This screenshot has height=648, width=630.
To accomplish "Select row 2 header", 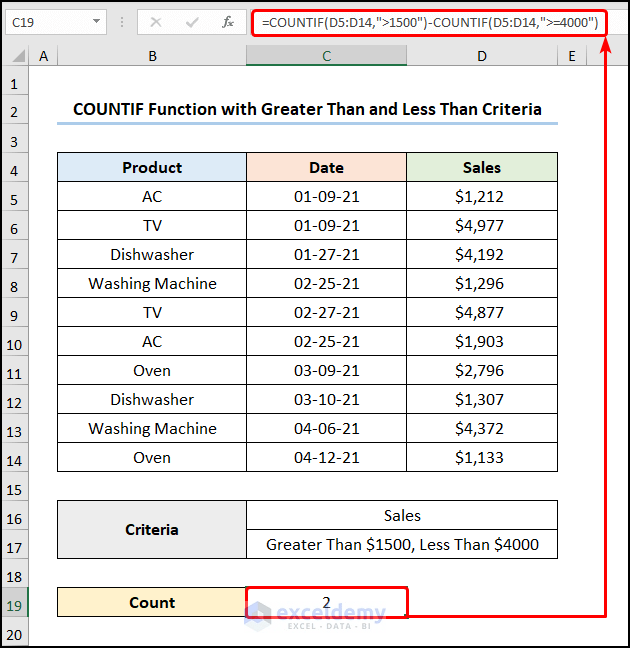I will (14, 112).
